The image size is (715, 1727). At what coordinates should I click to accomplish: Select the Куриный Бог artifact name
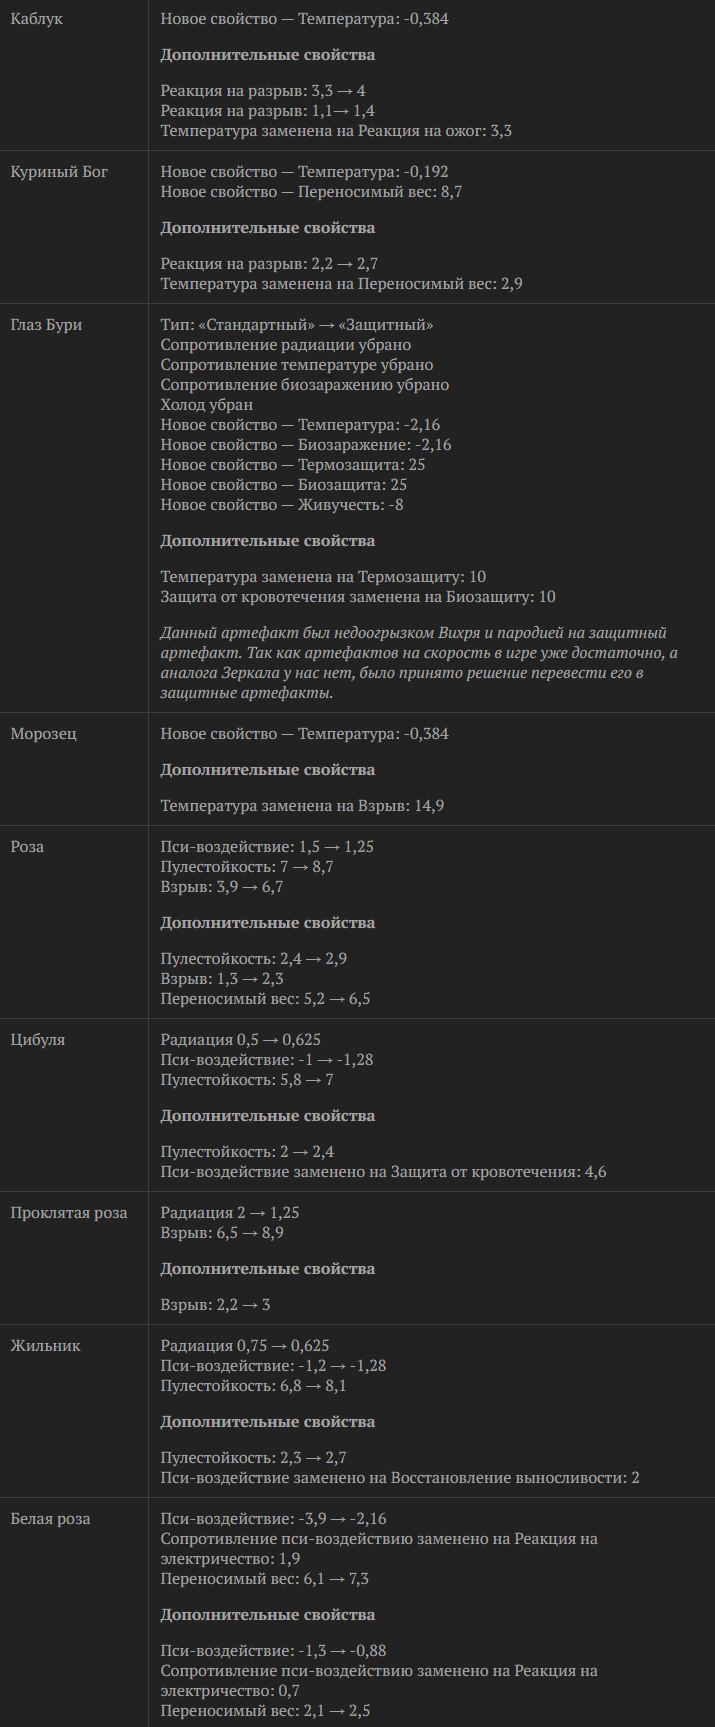[59, 172]
